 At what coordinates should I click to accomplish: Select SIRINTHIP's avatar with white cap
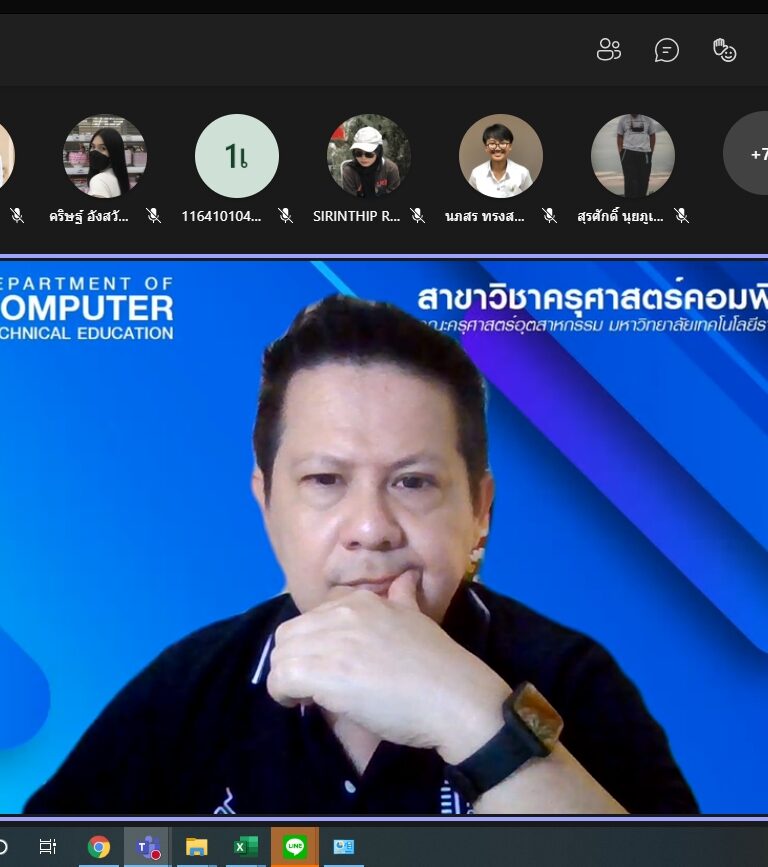(369, 156)
